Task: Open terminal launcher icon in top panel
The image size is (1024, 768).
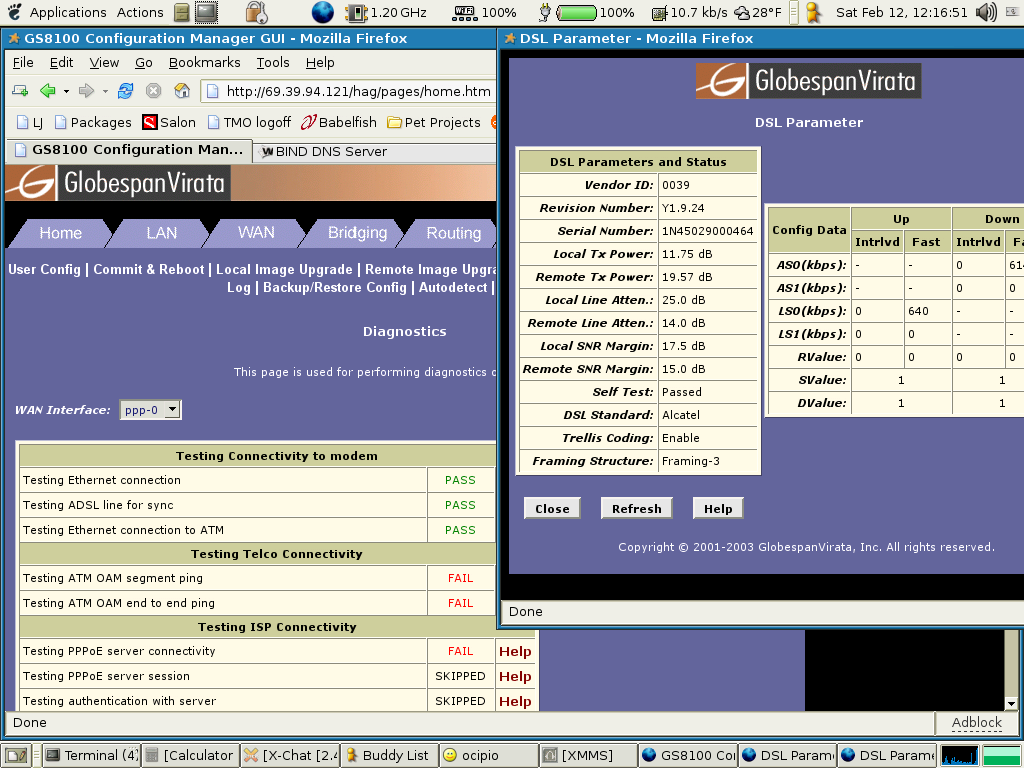Action: (206, 13)
